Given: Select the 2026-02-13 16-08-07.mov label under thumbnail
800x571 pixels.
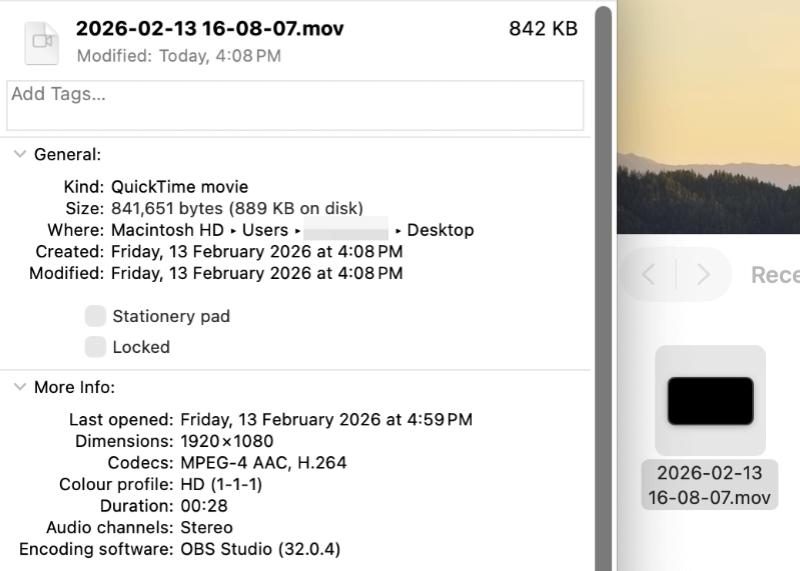Looking at the screenshot, I should tap(710, 485).
